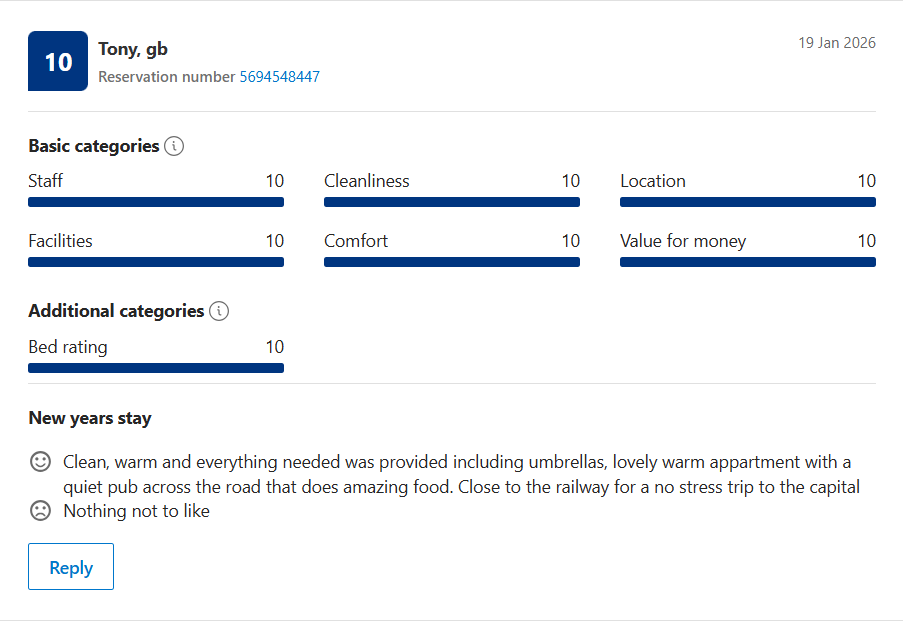
Task: Click the Nothing not to like comment
Action: point(136,511)
